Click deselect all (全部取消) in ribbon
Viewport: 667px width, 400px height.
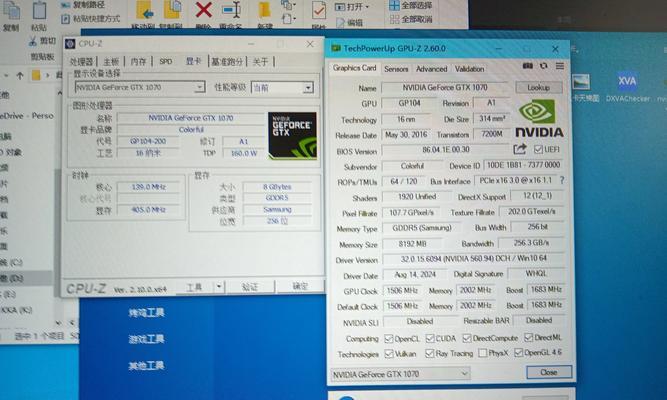coord(411,19)
